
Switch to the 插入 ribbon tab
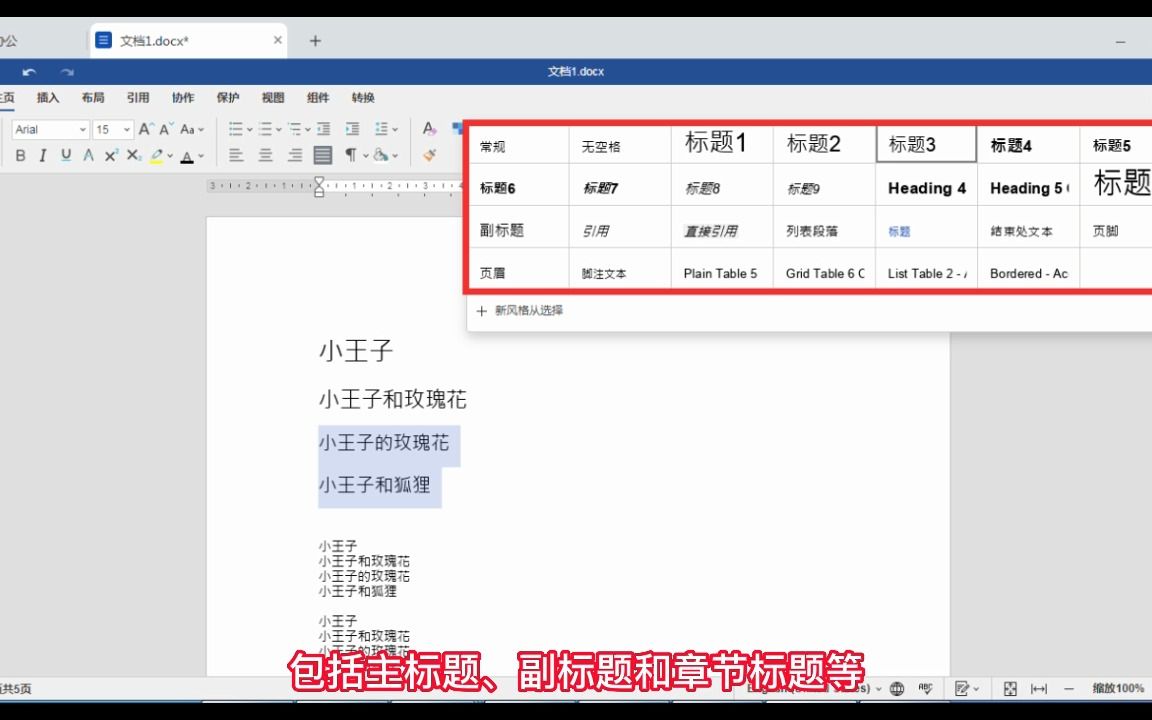[x=47, y=97]
